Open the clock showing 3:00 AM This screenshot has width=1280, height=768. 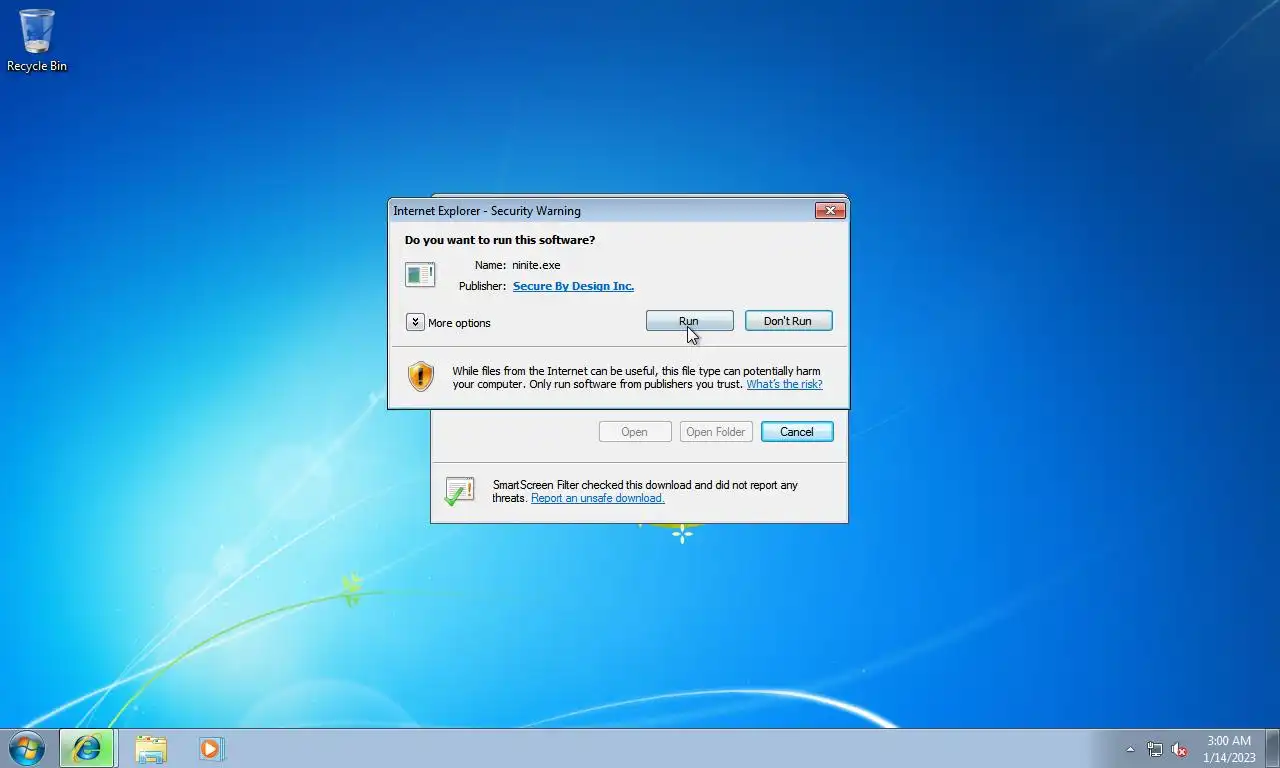click(1229, 749)
